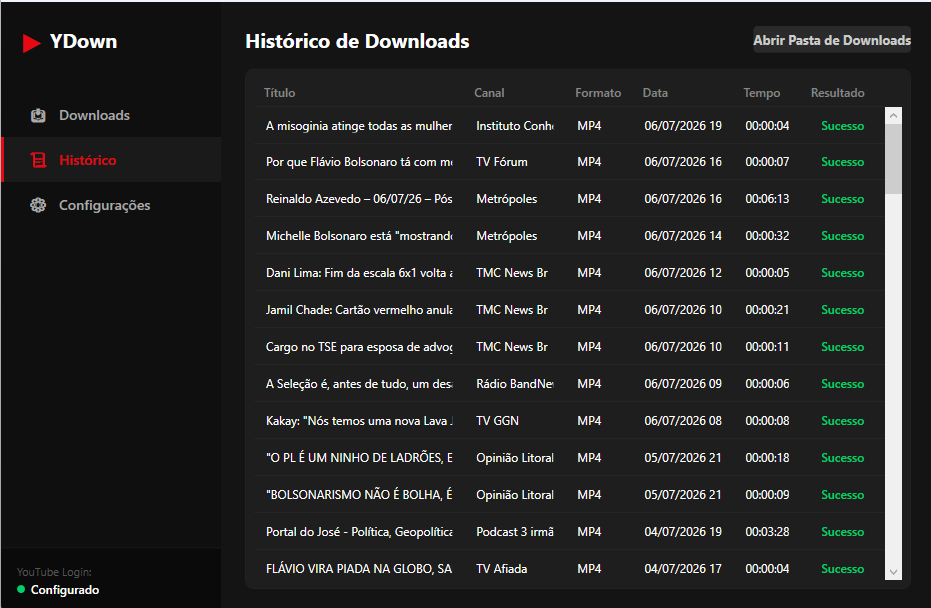Select the row 'Kakay: Nós temos uma nova Lava'
Viewport: 931px width, 608px height.
pyautogui.click(x=569, y=420)
